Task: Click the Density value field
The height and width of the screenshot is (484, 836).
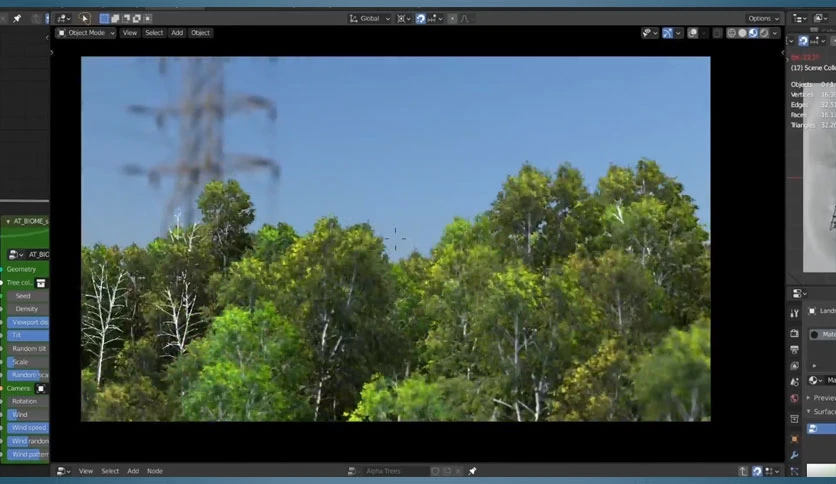Action: tap(28, 309)
